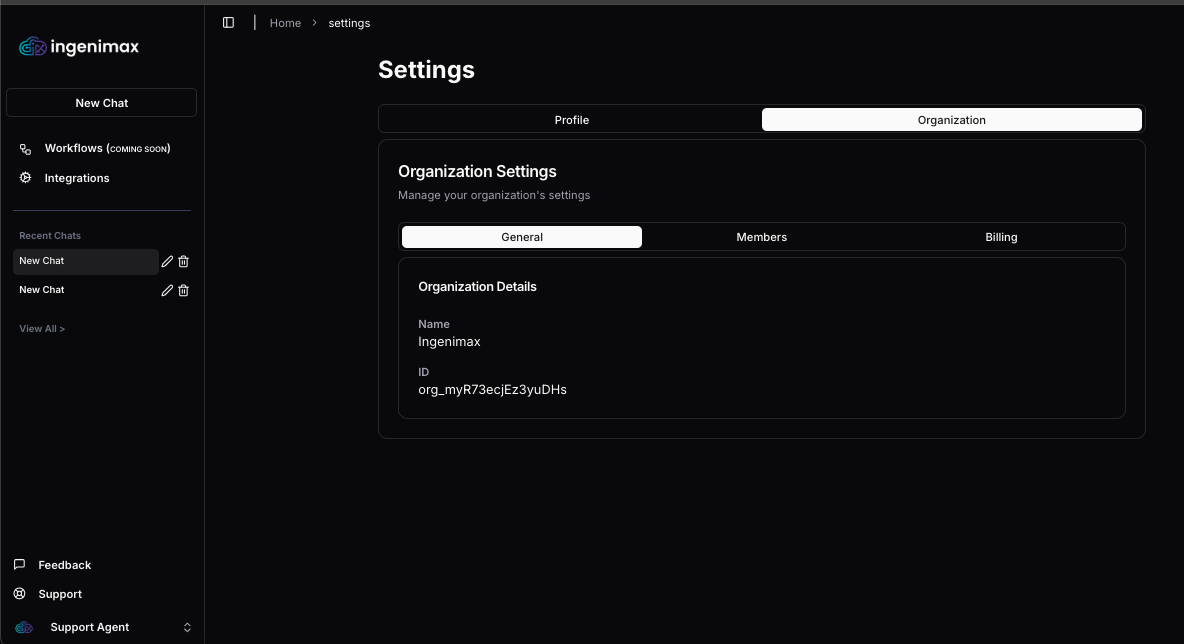Click the Workflows icon in sidebar
The width and height of the screenshot is (1184, 644).
26,149
